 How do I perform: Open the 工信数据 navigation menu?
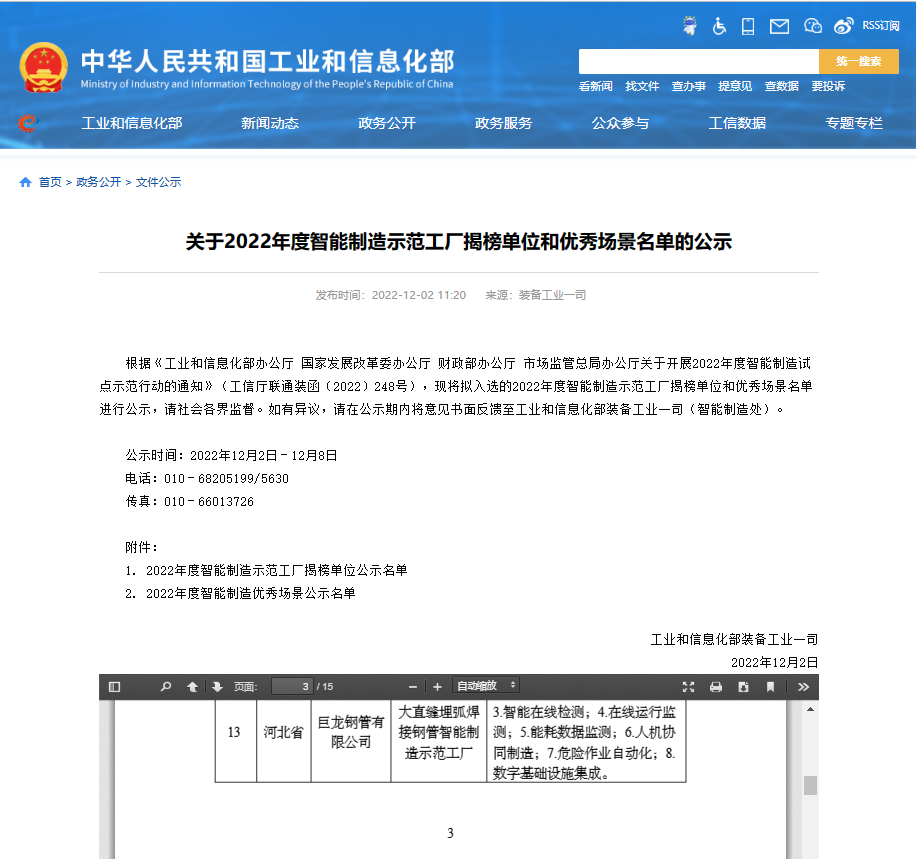(x=737, y=123)
